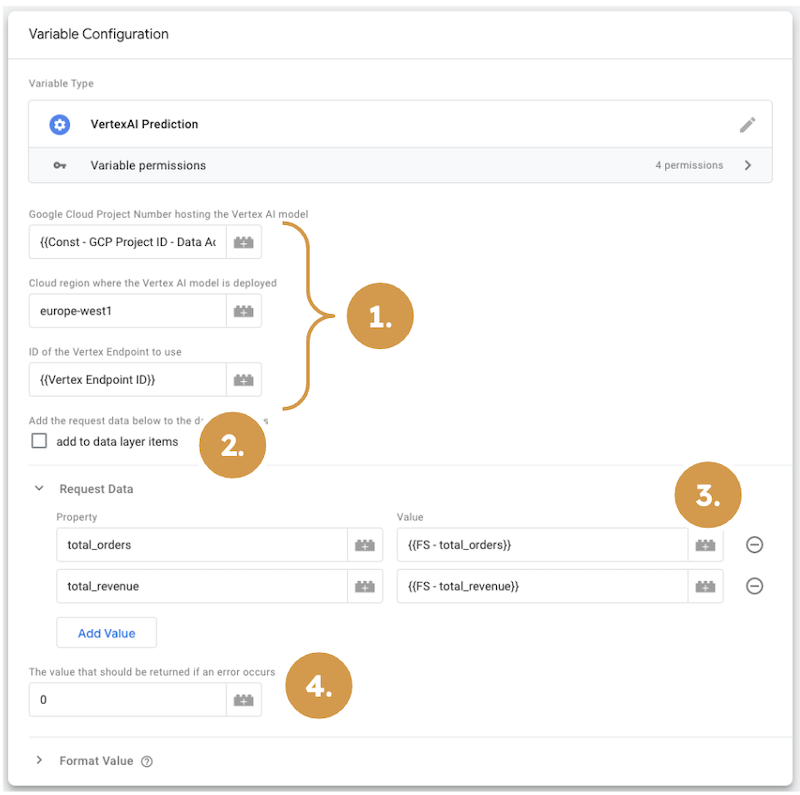Click the VertexAI Prediction gear icon

point(60,125)
